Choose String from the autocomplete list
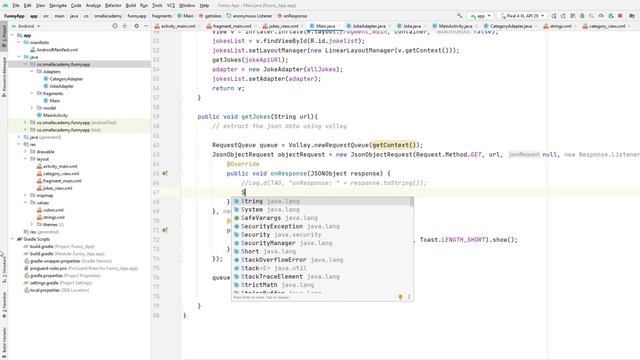This screenshot has height=360, width=640. (x=322, y=201)
